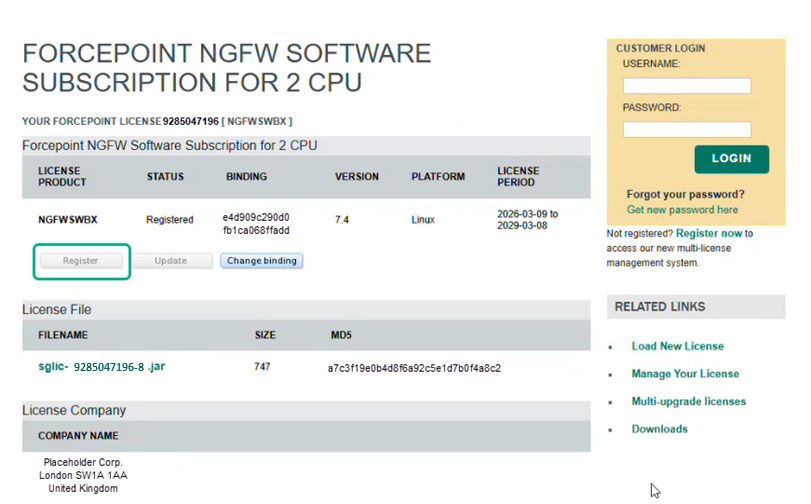Viewport: 811px width, 504px height.
Task: Click the license period 2026-03-09 to 2029-03-08
Action: tap(528, 219)
